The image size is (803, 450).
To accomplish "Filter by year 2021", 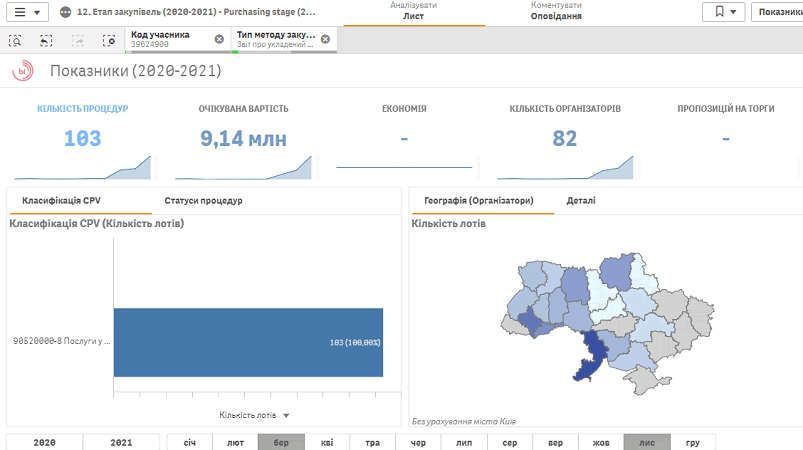I will (x=121, y=442).
